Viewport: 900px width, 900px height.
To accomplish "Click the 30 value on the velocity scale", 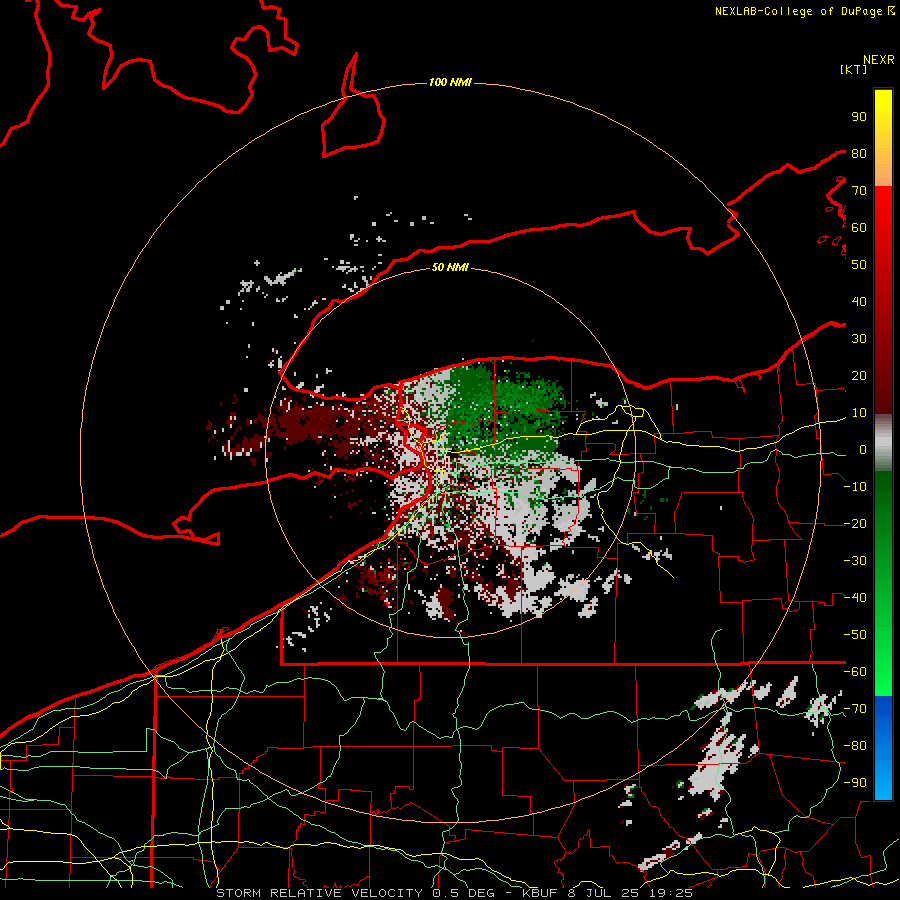I will click(859, 339).
